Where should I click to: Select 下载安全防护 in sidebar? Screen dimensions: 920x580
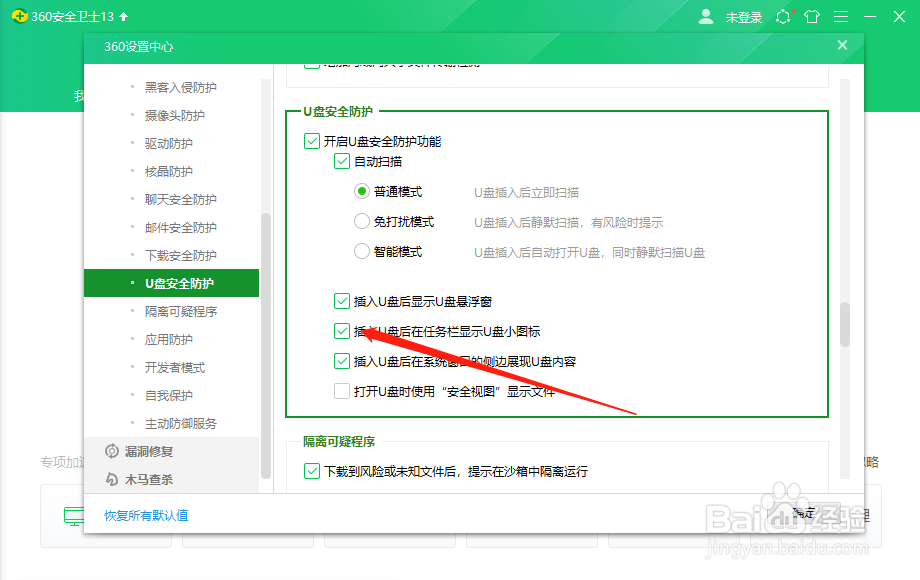(x=181, y=256)
